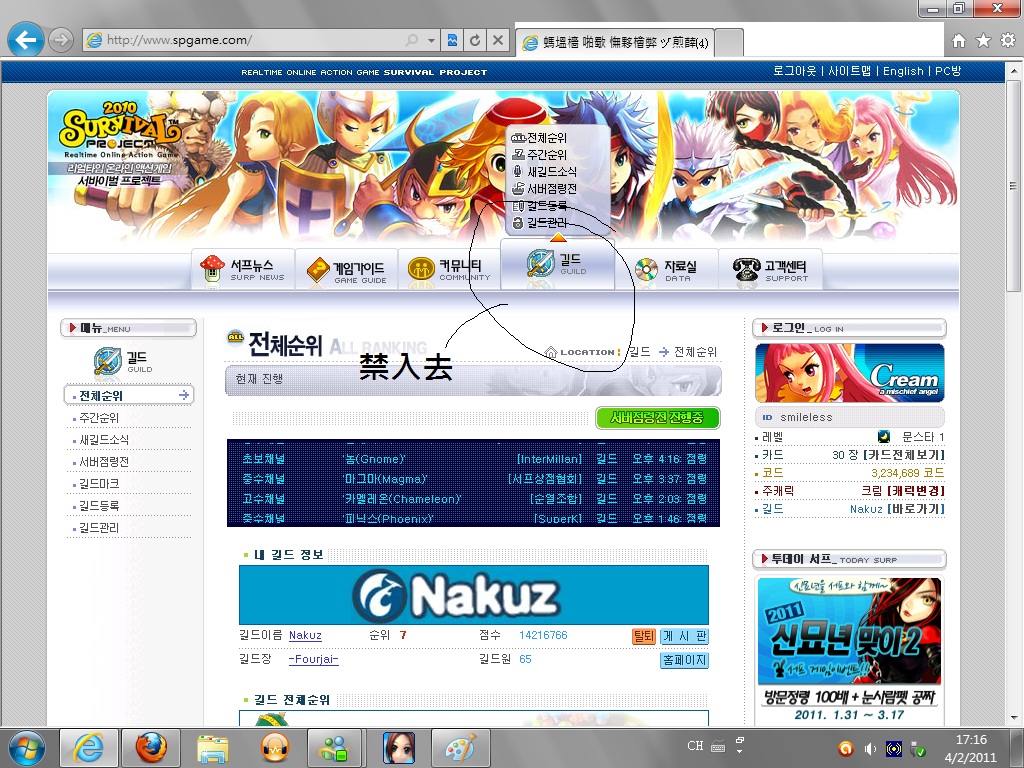Click the Cream character banner image
Image resolution: width=1024 pixels, height=768 pixels.
[x=850, y=373]
